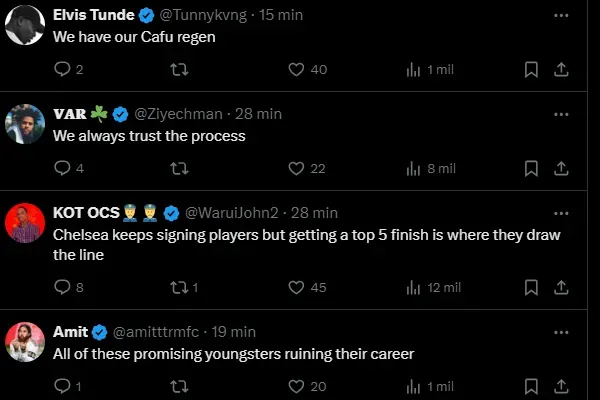The width and height of the screenshot is (600, 400).
Task: Open the @WaruiJohn2 profile link
Action: tap(233, 213)
